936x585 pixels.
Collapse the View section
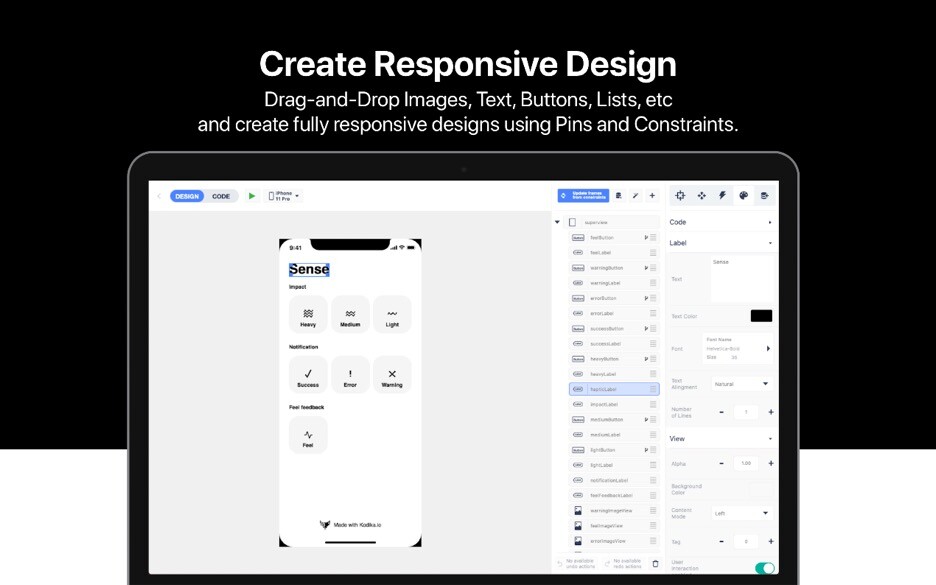tap(769, 439)
